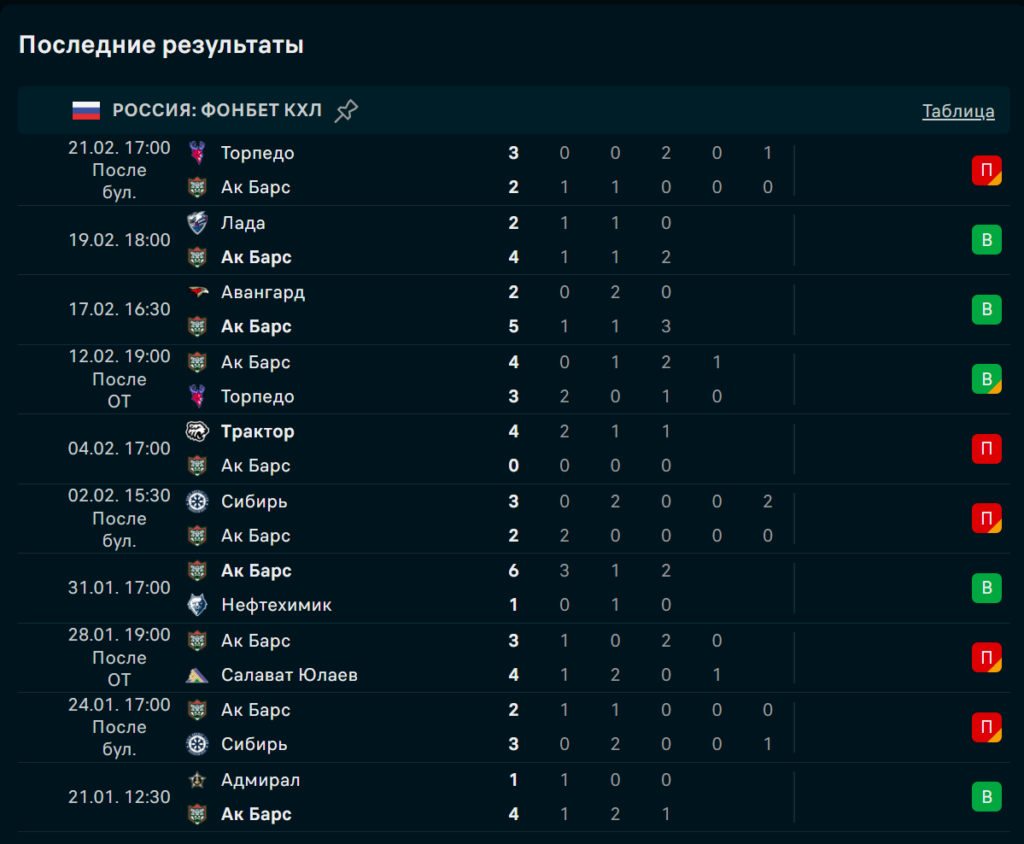
Task: Click the Торпедо logo in 21.02 match
Action: tap(197, 153)
